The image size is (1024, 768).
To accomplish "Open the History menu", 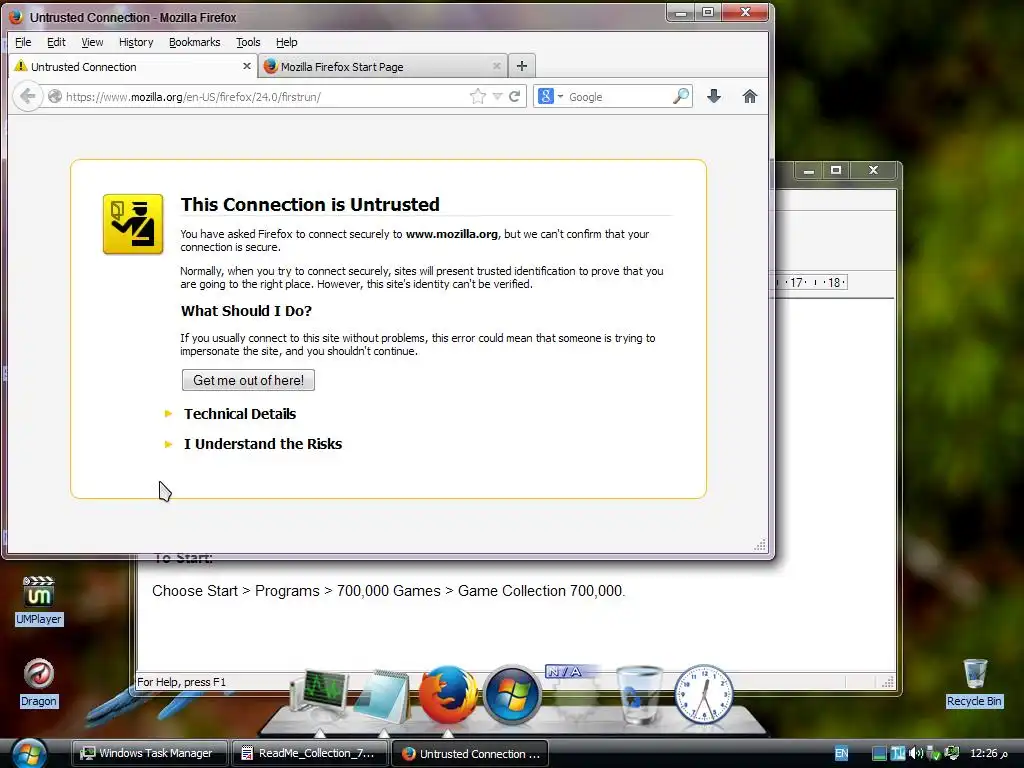I will coord(136,42).
